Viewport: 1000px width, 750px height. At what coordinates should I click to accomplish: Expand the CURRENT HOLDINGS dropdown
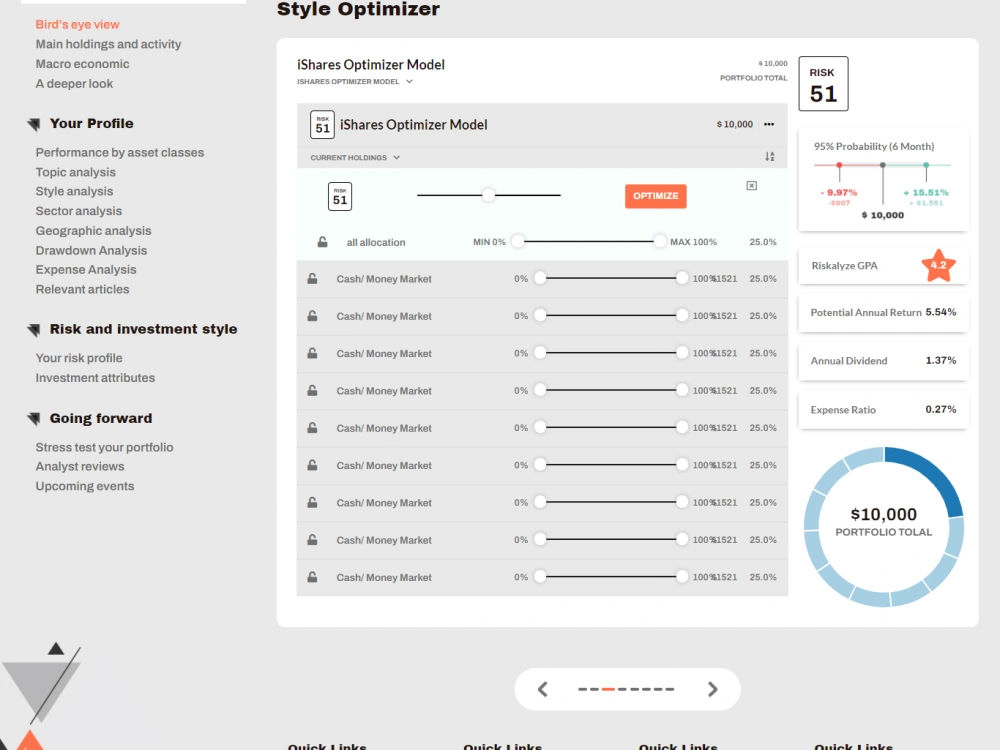[x=355, y=158]
